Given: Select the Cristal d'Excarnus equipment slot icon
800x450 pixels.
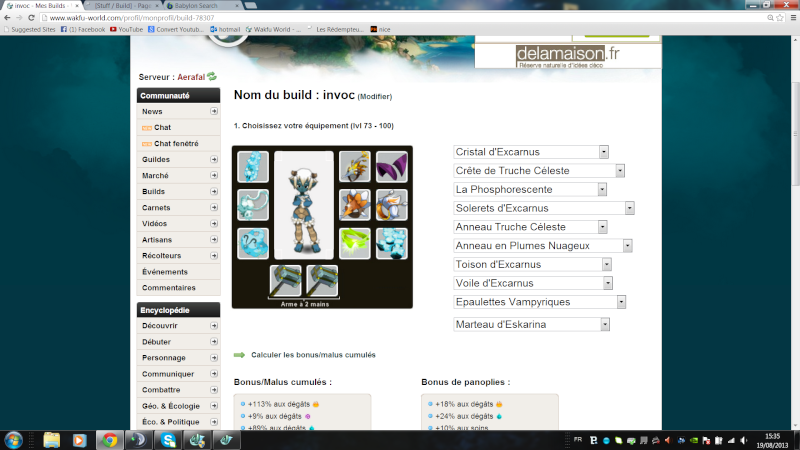Looking at the screenshot, I should click(253, 166).
